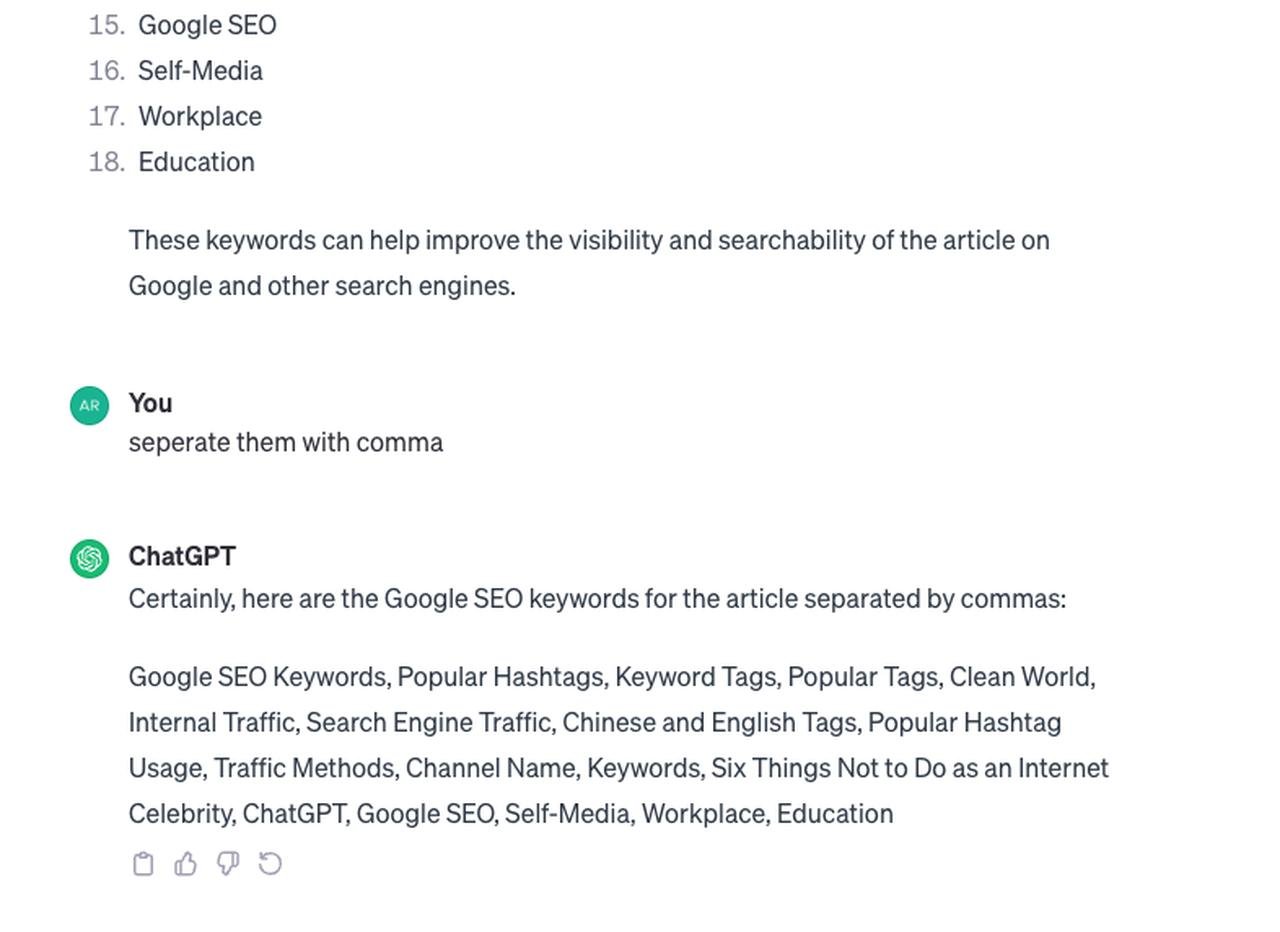Click the text "Google SEO Keywords, Popular Hashtags"

366,677
